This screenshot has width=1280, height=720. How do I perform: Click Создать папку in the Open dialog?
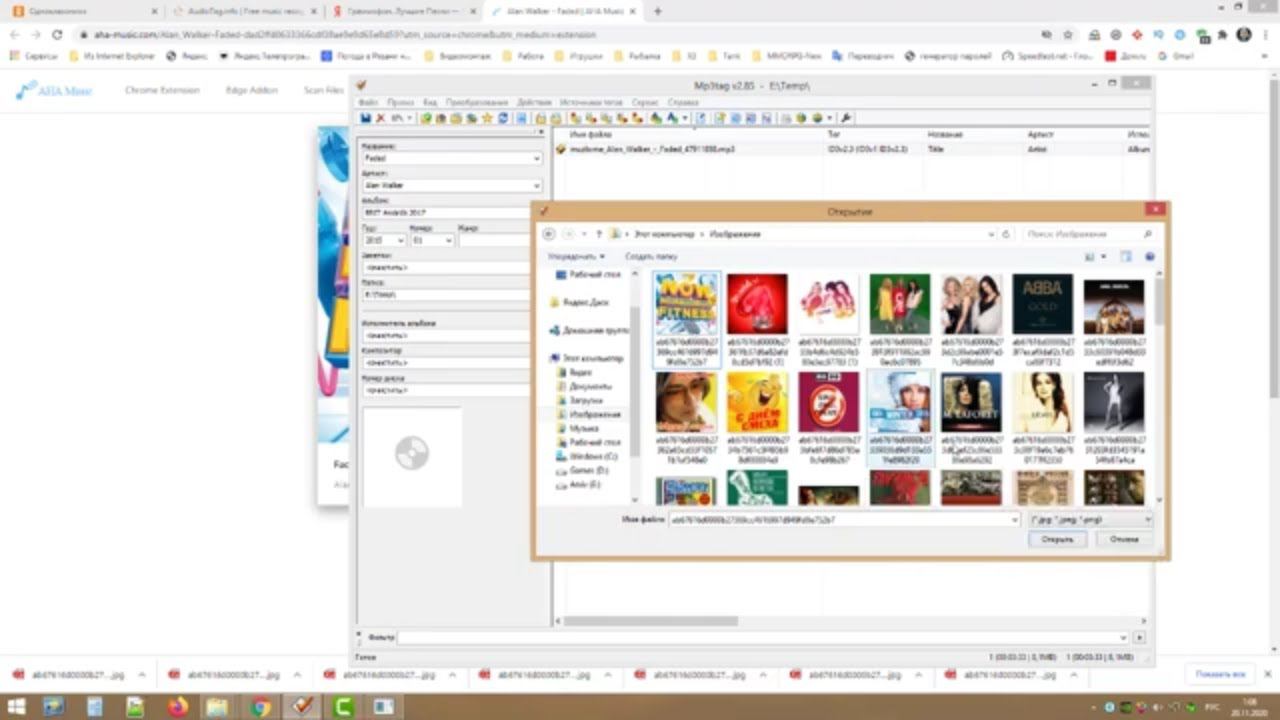point(651,257)
